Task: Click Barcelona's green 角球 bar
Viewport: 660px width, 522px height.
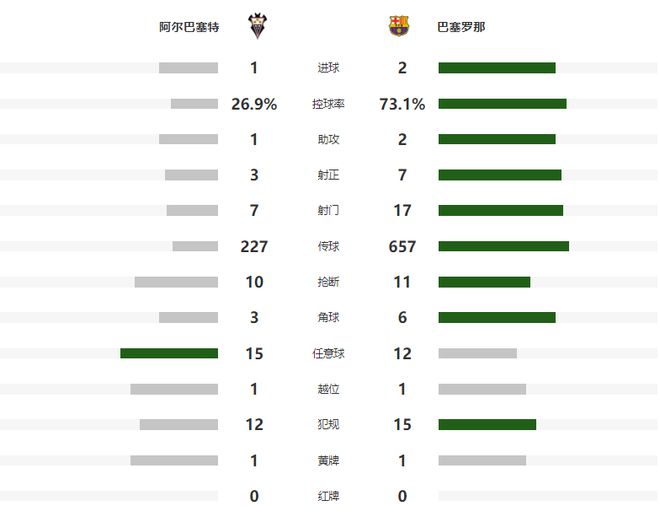Action: (x=497, y=318)
